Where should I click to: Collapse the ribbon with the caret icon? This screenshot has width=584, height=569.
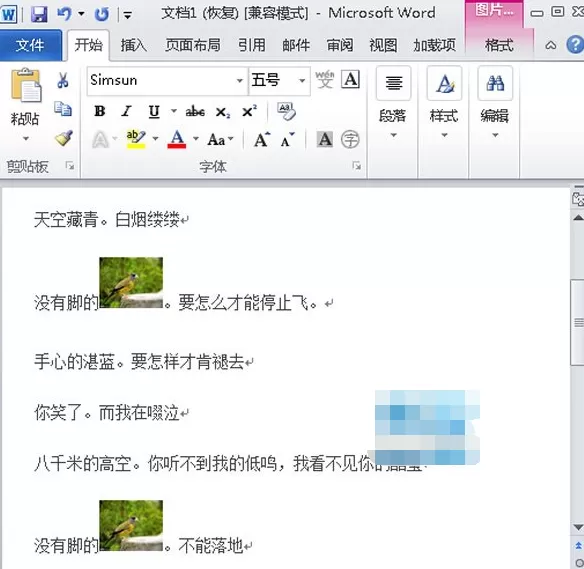pos(551,45)
